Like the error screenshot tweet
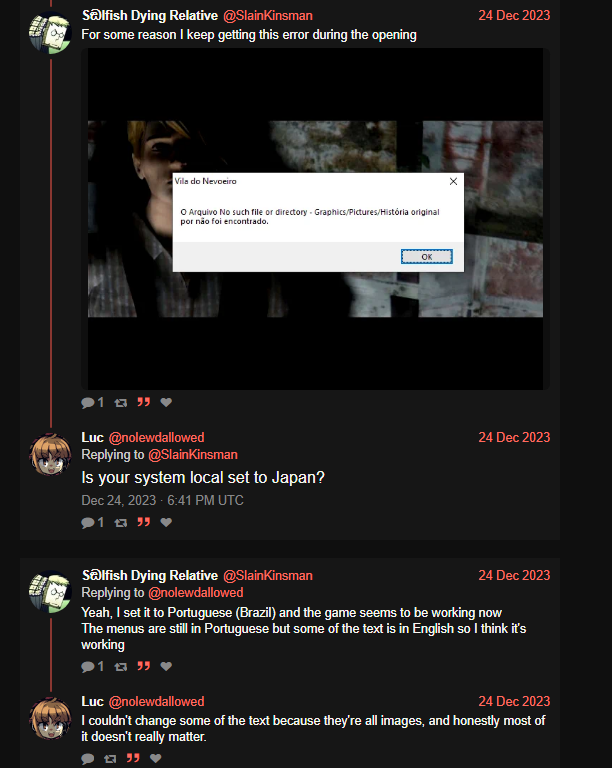This screenshot has width=612, height=768. point(166,402)
